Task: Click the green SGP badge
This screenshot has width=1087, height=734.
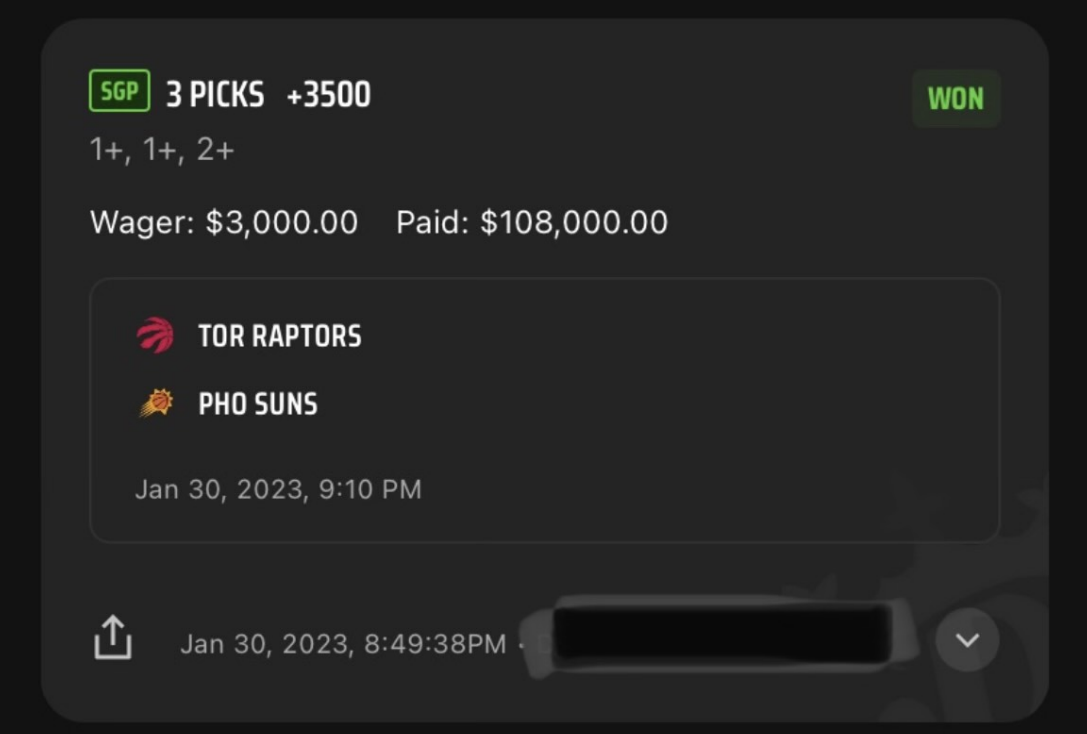Action: point(119,92)
